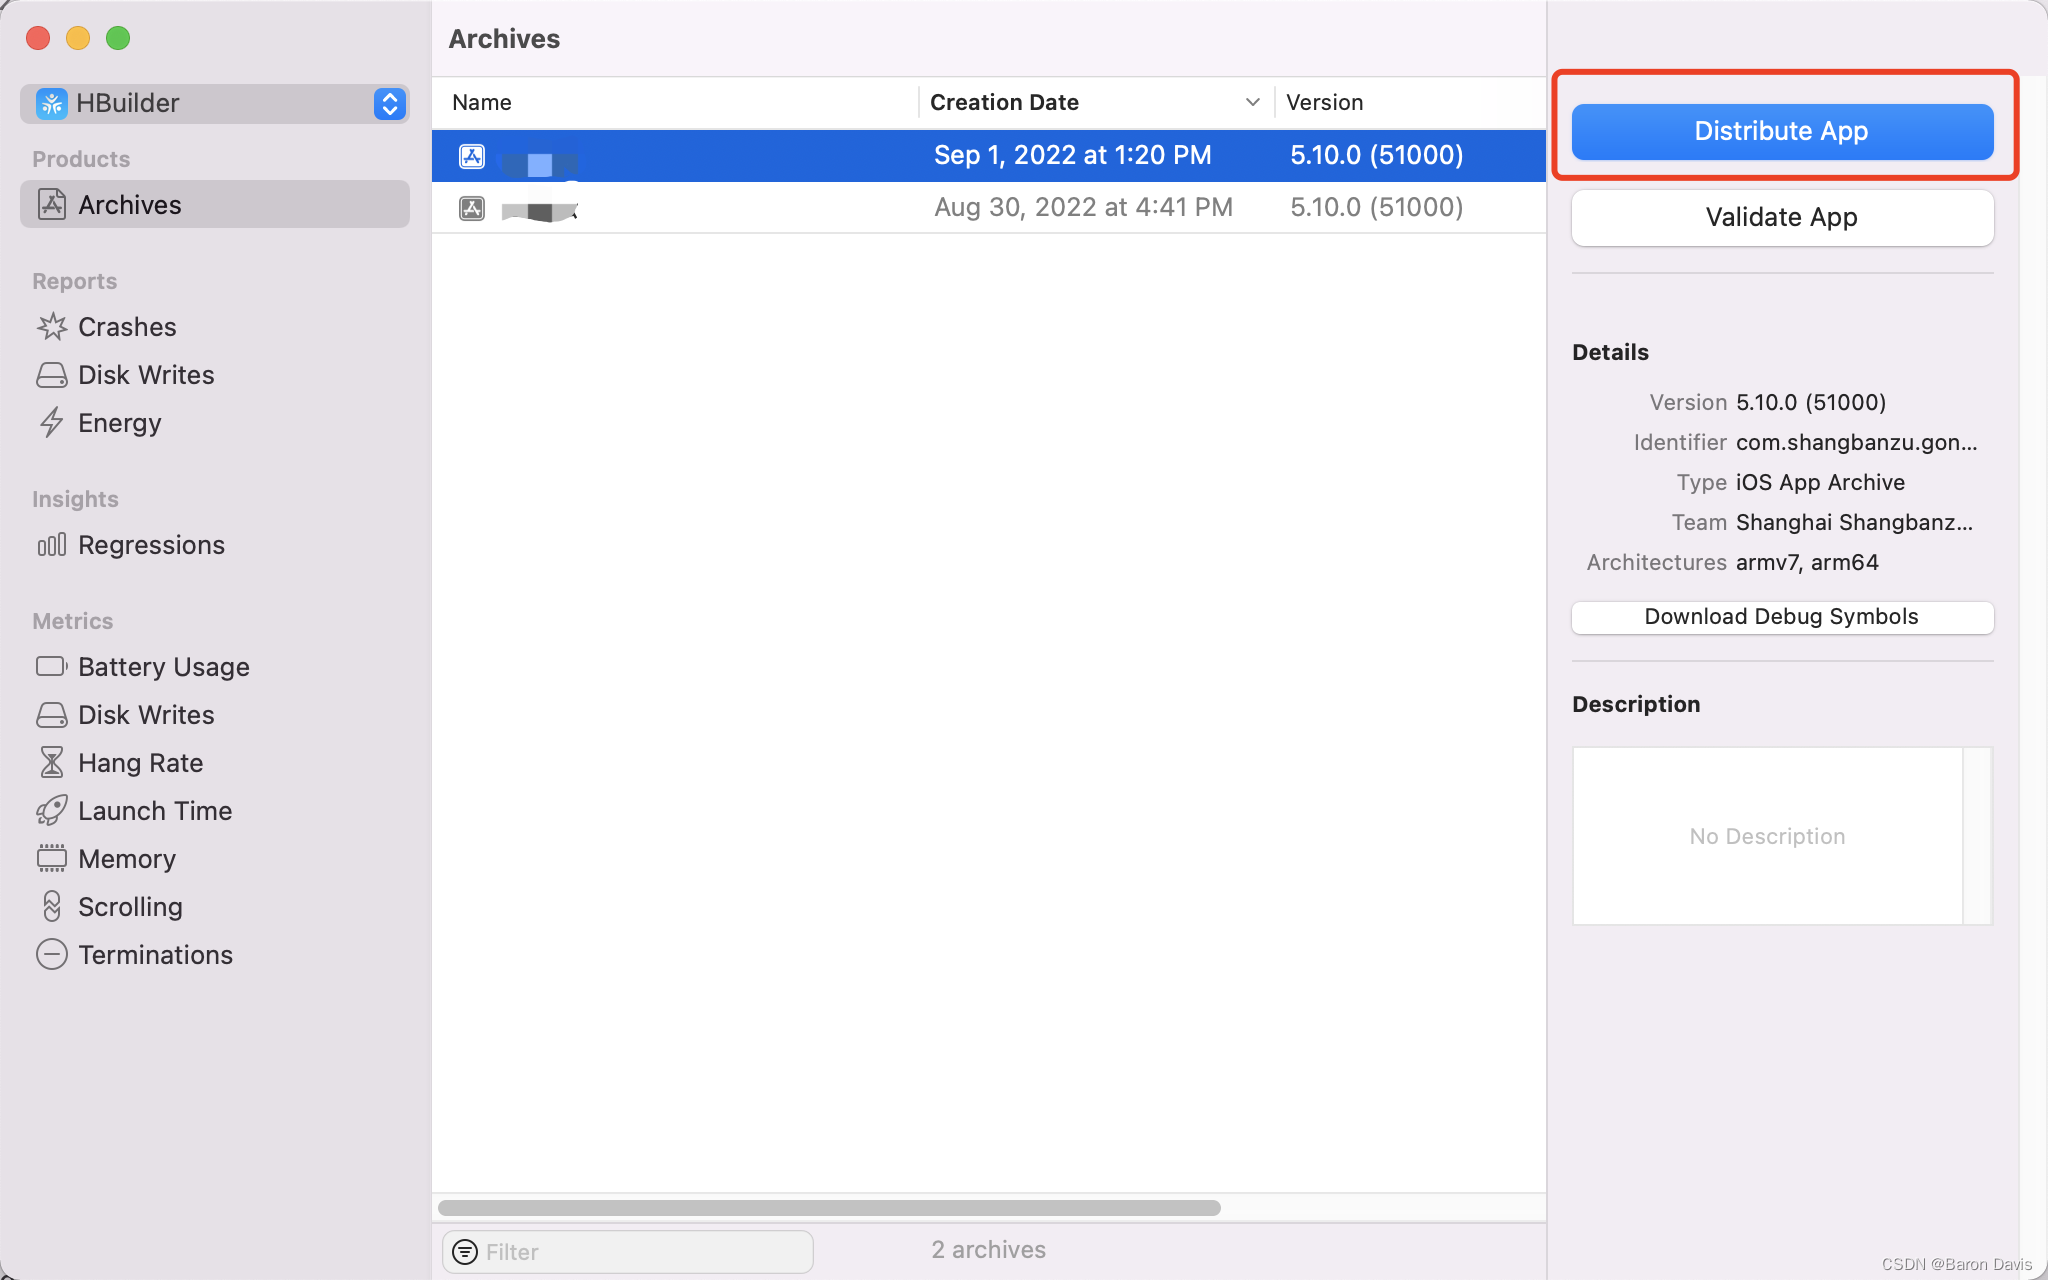Click the Archives icon in sidebar
This screenshot has width=2048, height=1280.
tap(50, 204)
